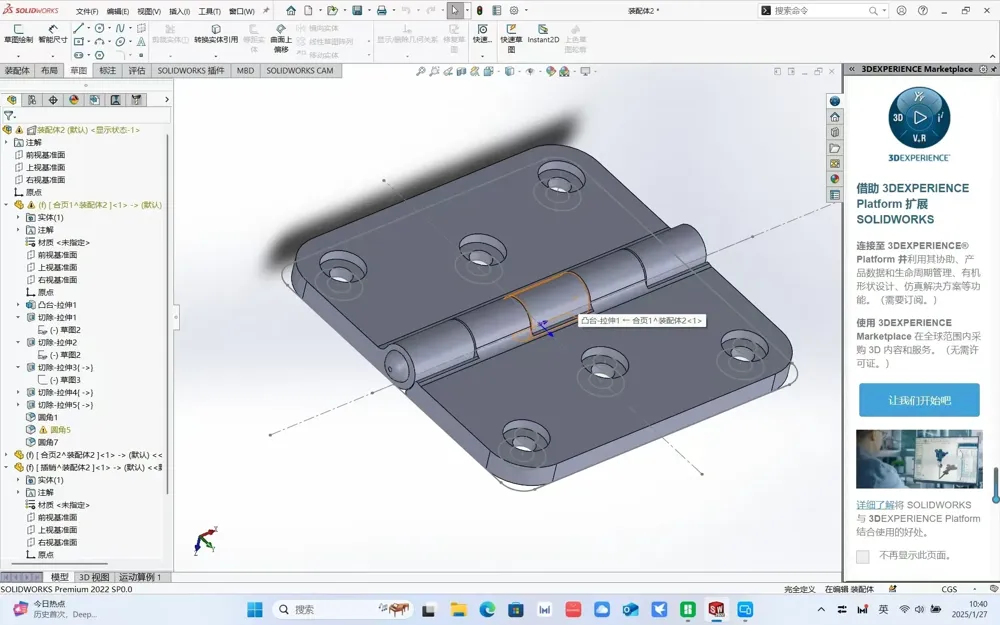Viewport: 1000px width, 625px height.
Task: Collapse the 切除-拉伸1 feature
Action: (x=18, y=317)
